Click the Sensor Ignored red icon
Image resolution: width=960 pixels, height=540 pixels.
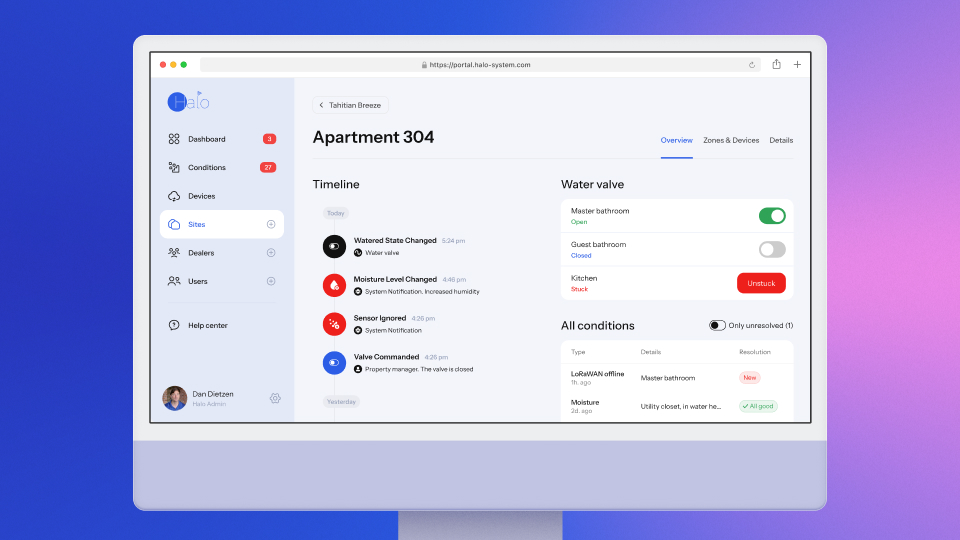pyautogui.click(x=334, y=324)
